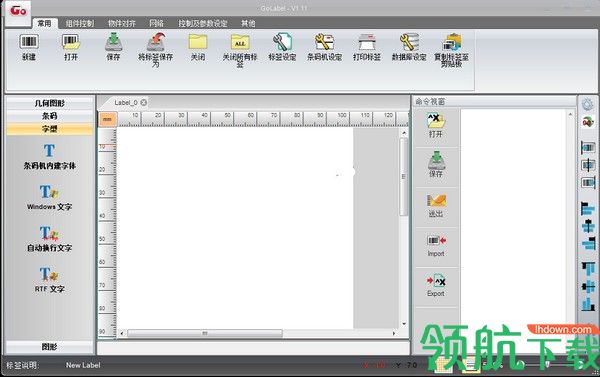The height and width of the screenshot is (377, 600).
Task: Save the label using the ribbon 保存 icon
Action: tap(113, 42)
